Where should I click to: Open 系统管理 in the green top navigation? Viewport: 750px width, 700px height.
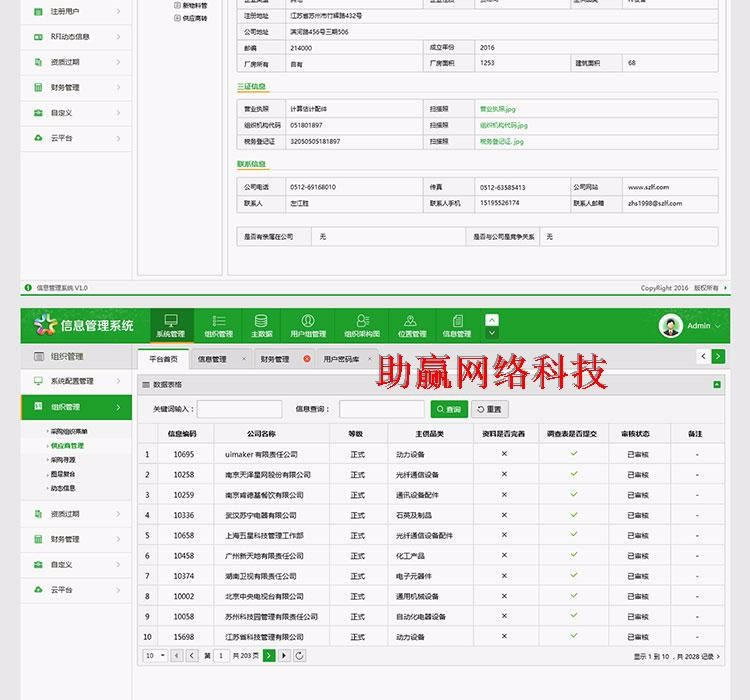(x=171, y=326)
